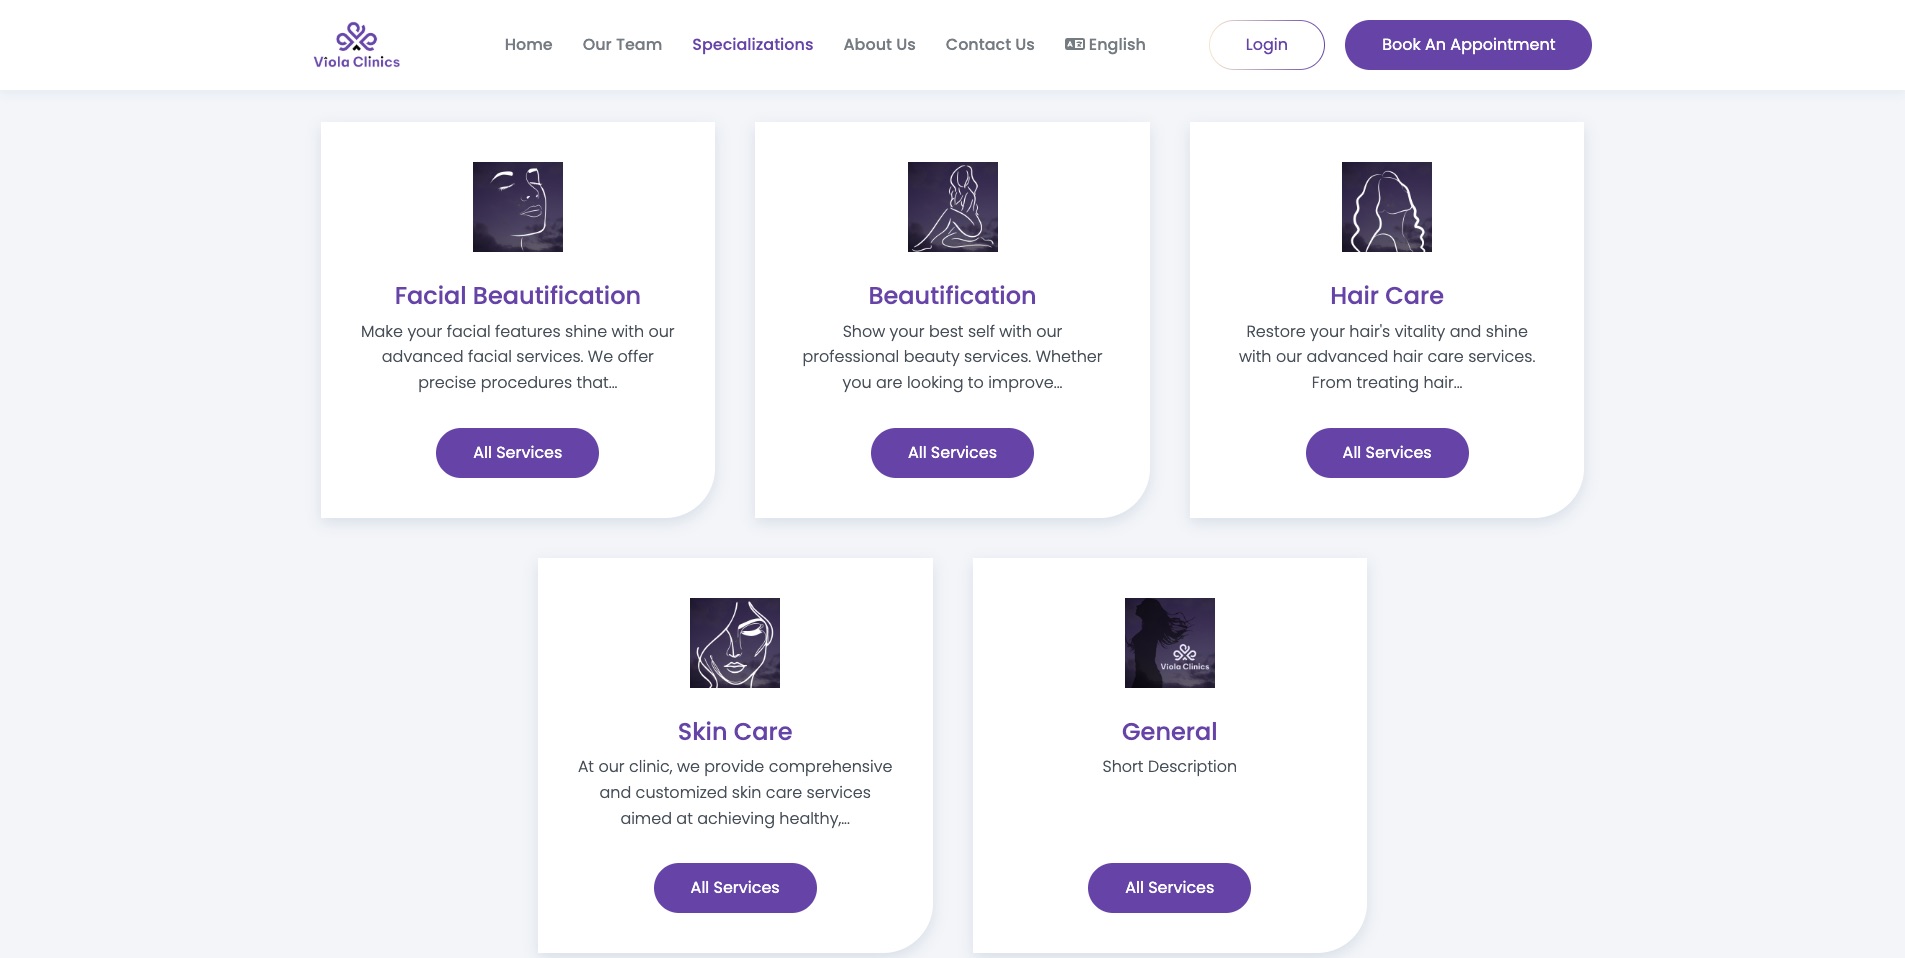Open the Hair Care illustration
Image resolution: width=1905 pixels, height=958 pixels.
[x=1387, y=207]
